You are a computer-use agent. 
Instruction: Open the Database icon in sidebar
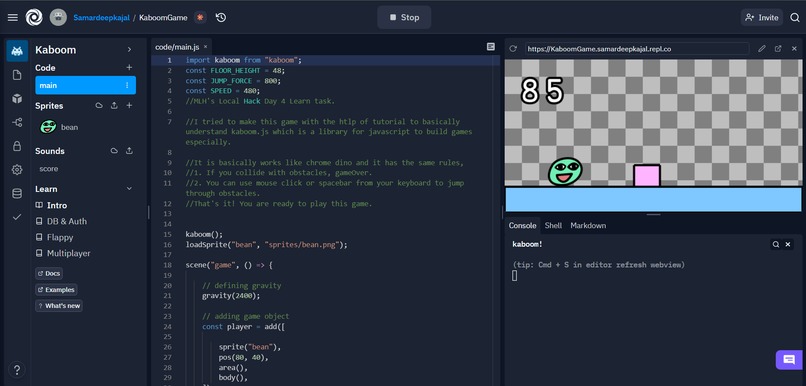coord(17,193)
